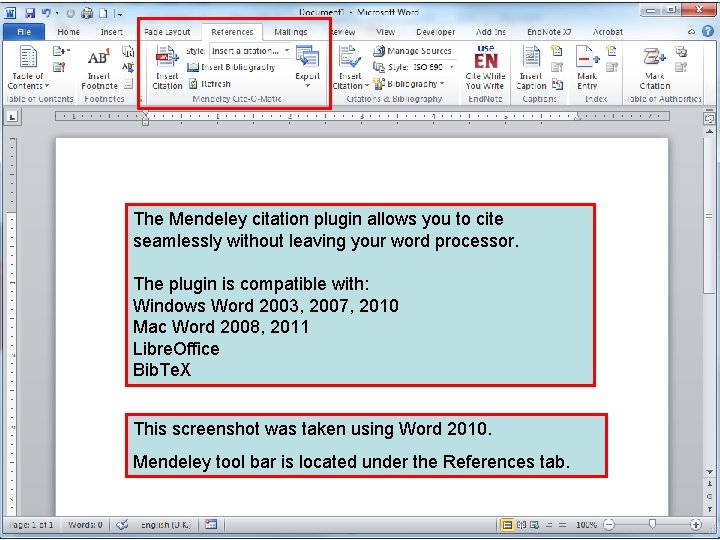Image resolution: width=720 pixels, height=540 pixels.
Task: Click the Mendeley Refresh button
Action: point(210,84)
